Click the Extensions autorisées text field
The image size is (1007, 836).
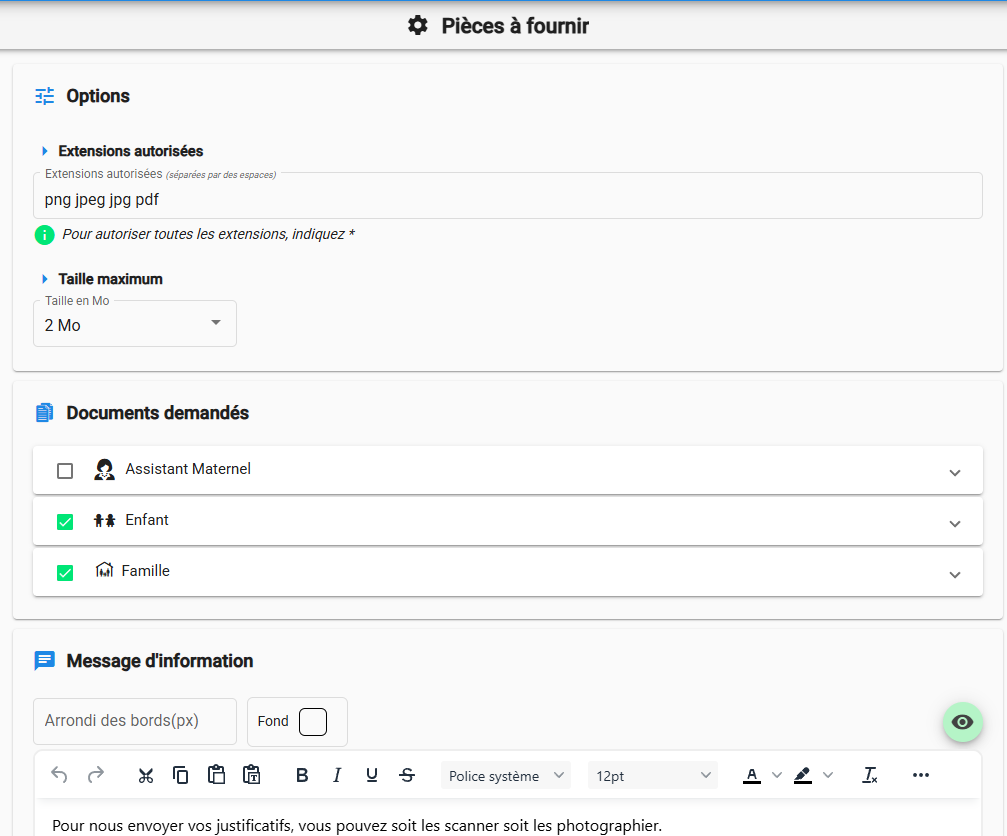[507, 200]
